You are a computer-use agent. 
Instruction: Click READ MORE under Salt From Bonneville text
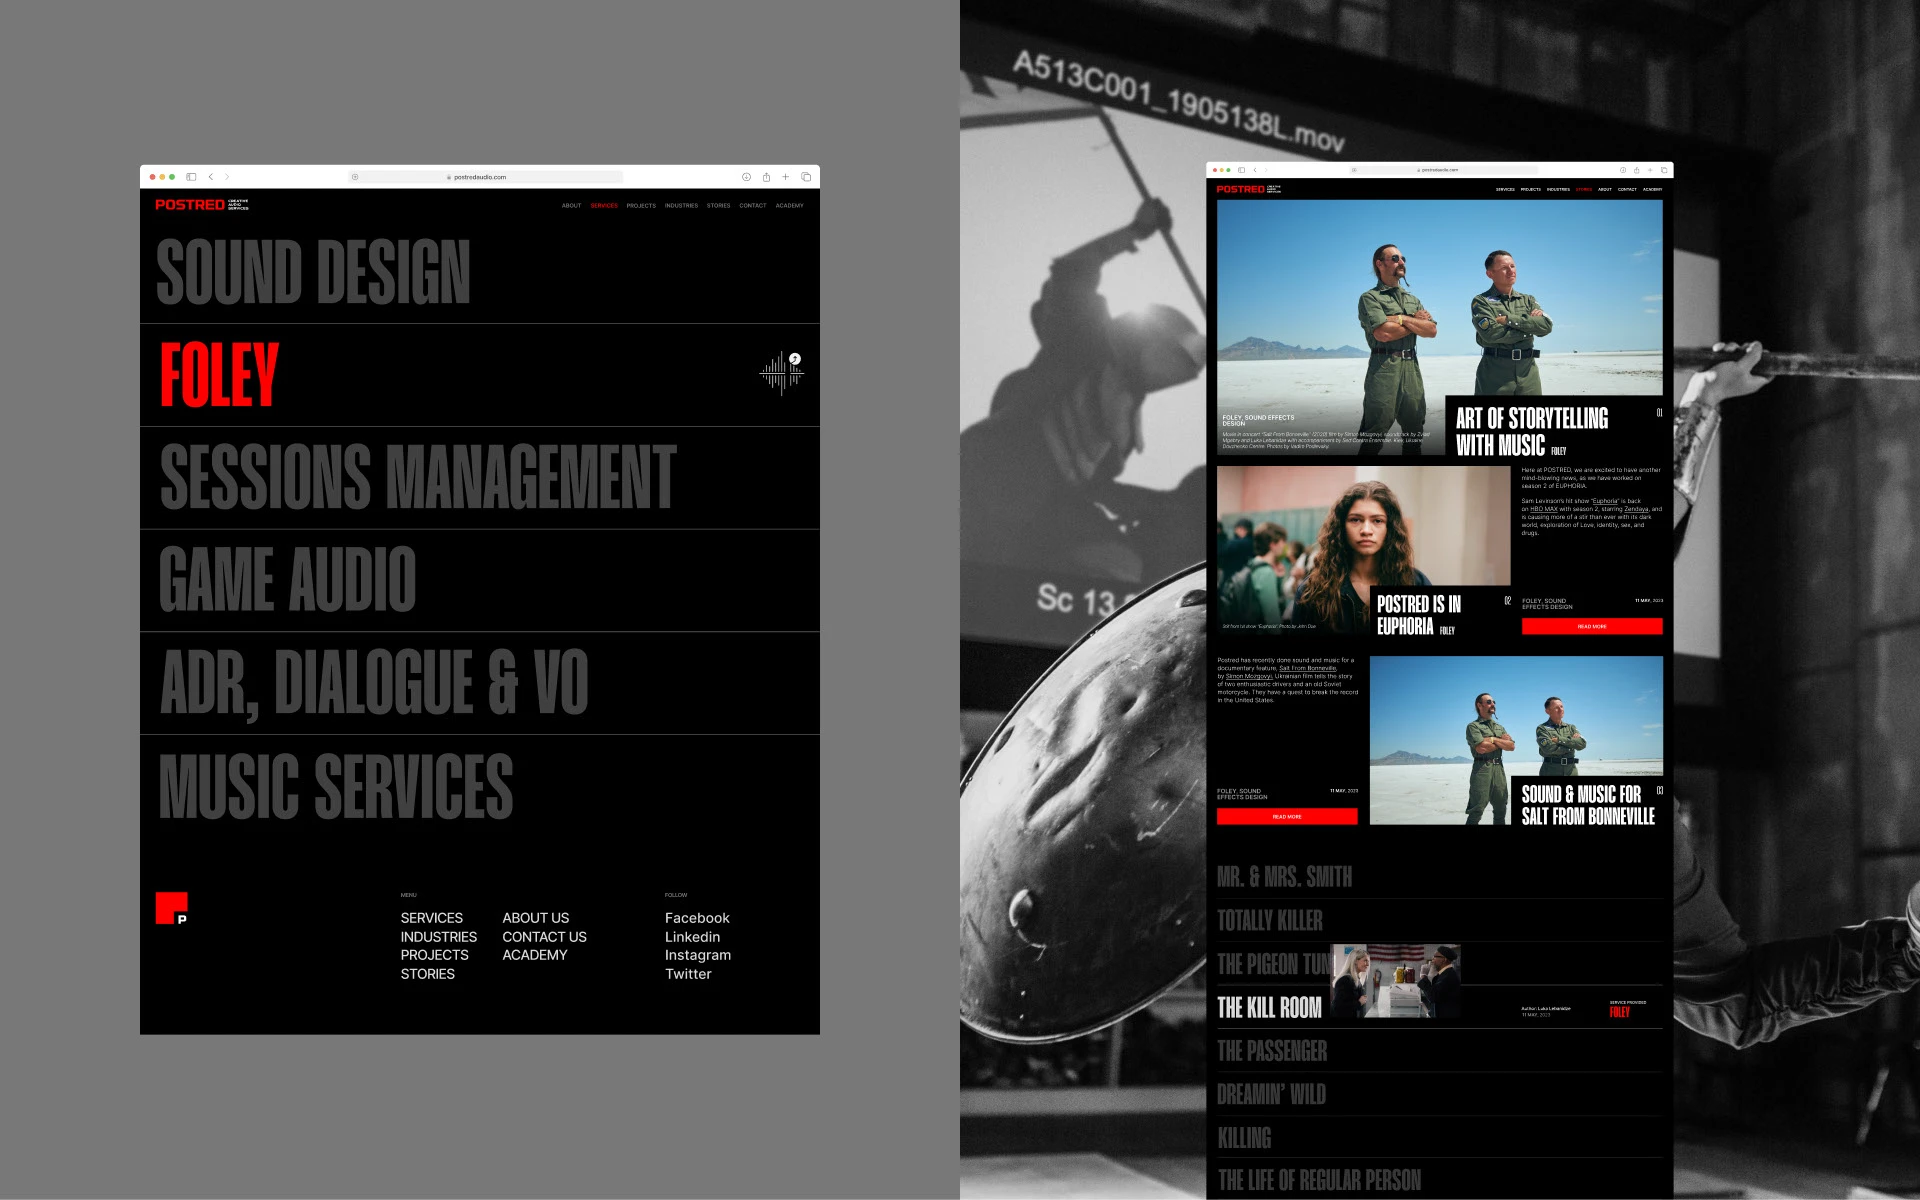[x=1287, y=816]
